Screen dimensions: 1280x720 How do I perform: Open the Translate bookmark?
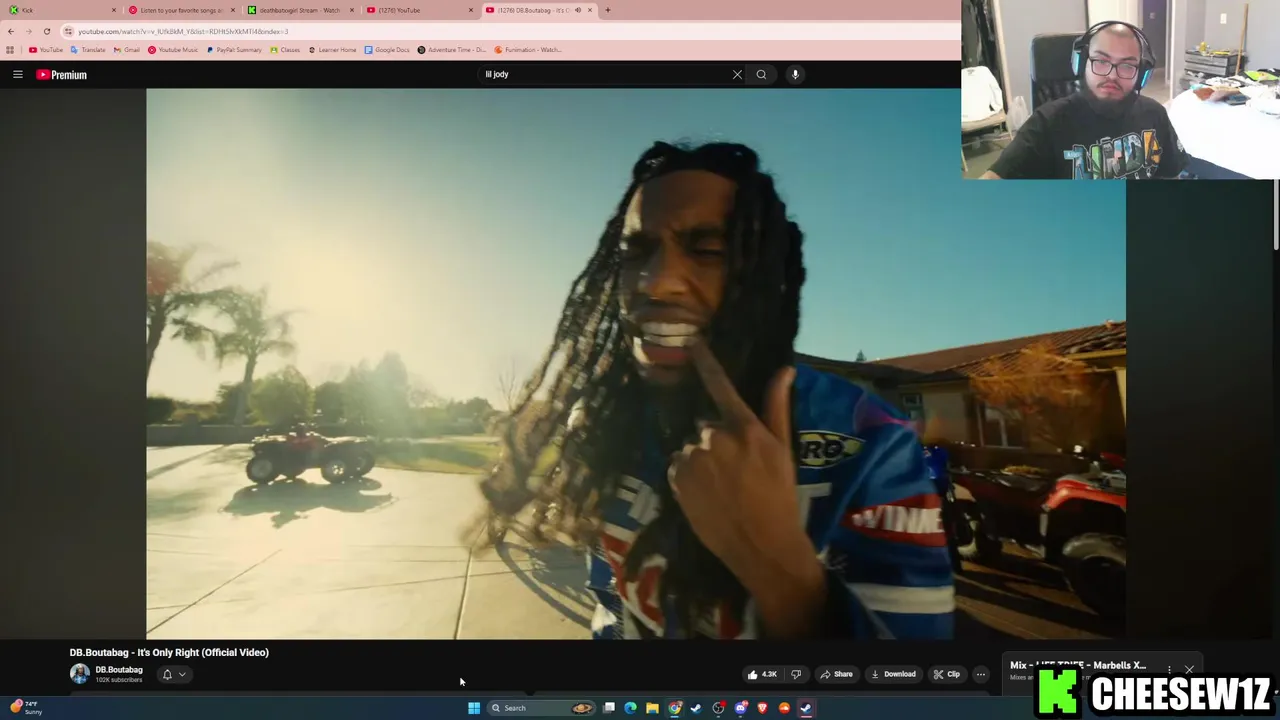pyautogui.click(x=88, y=49)
